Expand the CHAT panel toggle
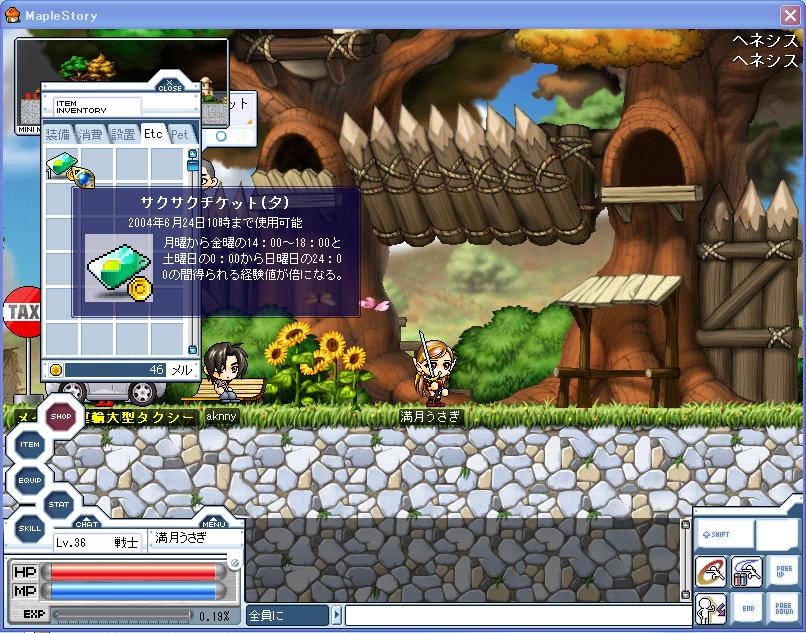 (x=87, y=522)
